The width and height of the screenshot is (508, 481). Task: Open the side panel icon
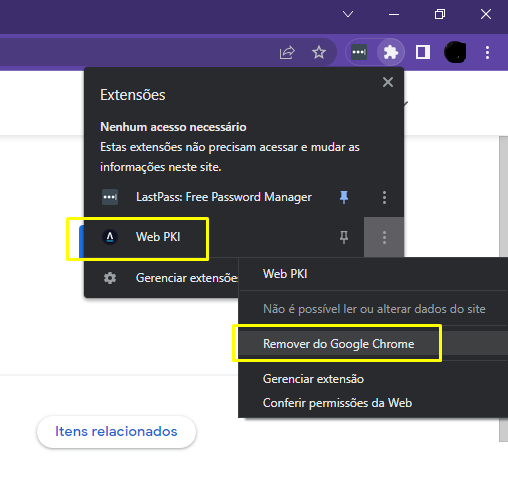(x=422, y=52)
